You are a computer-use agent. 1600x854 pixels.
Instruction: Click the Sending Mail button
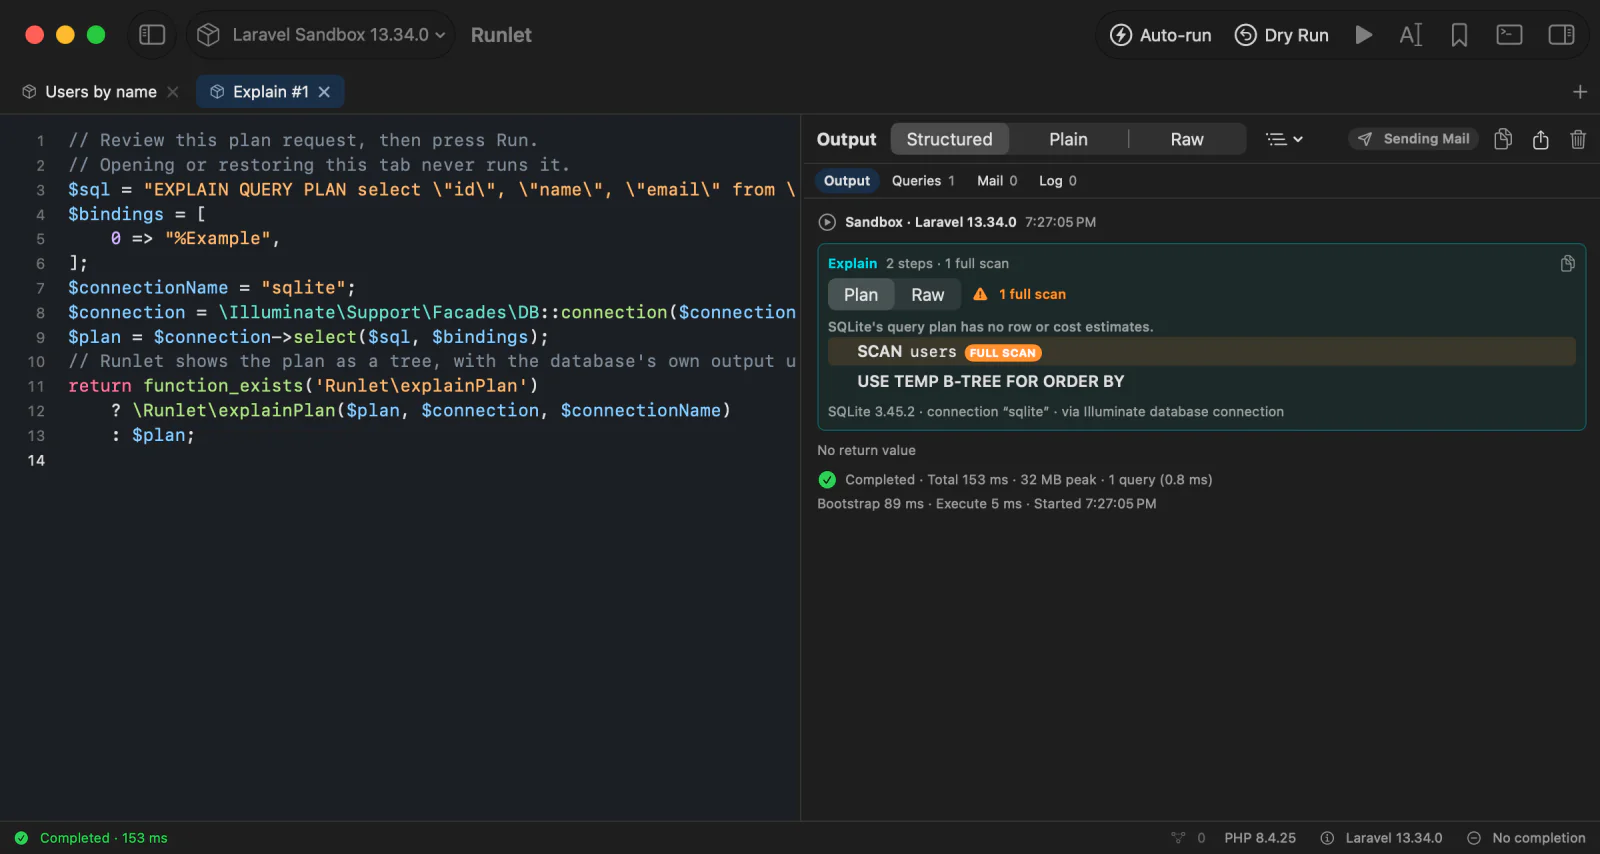(x=1413, y=139)
